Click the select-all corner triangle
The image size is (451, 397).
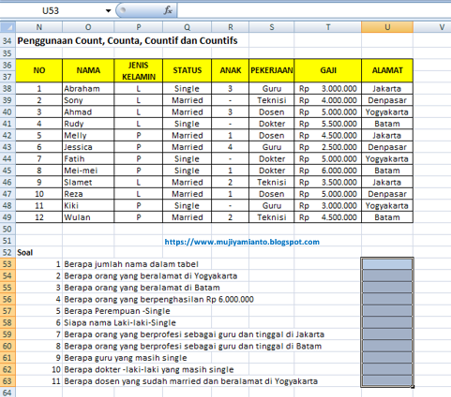click(8, 27)
